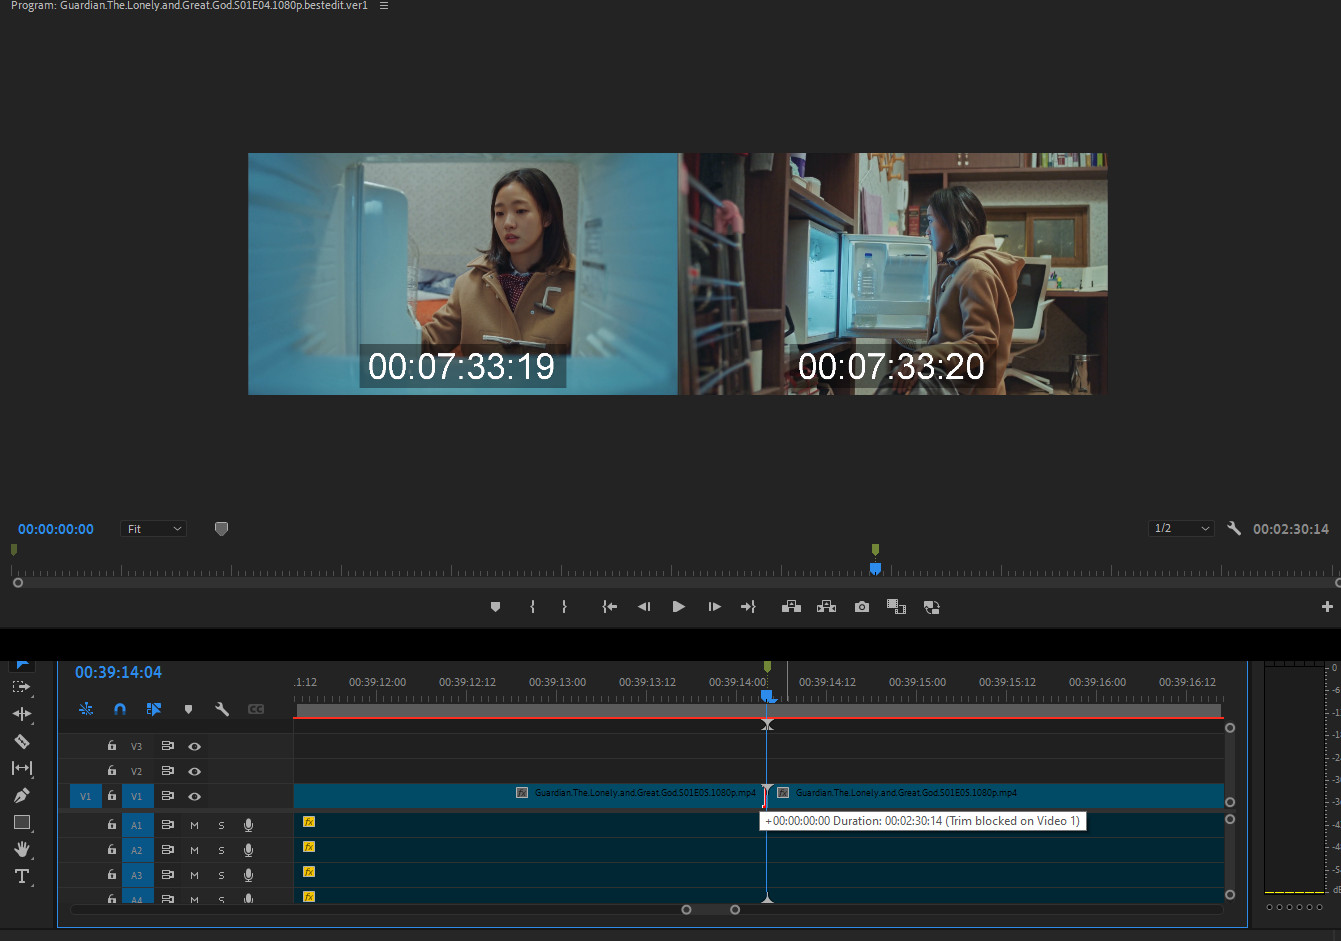Click the timeline timecode 00:39:14:04
This screenshot has width=1341, height=941.
118,672
